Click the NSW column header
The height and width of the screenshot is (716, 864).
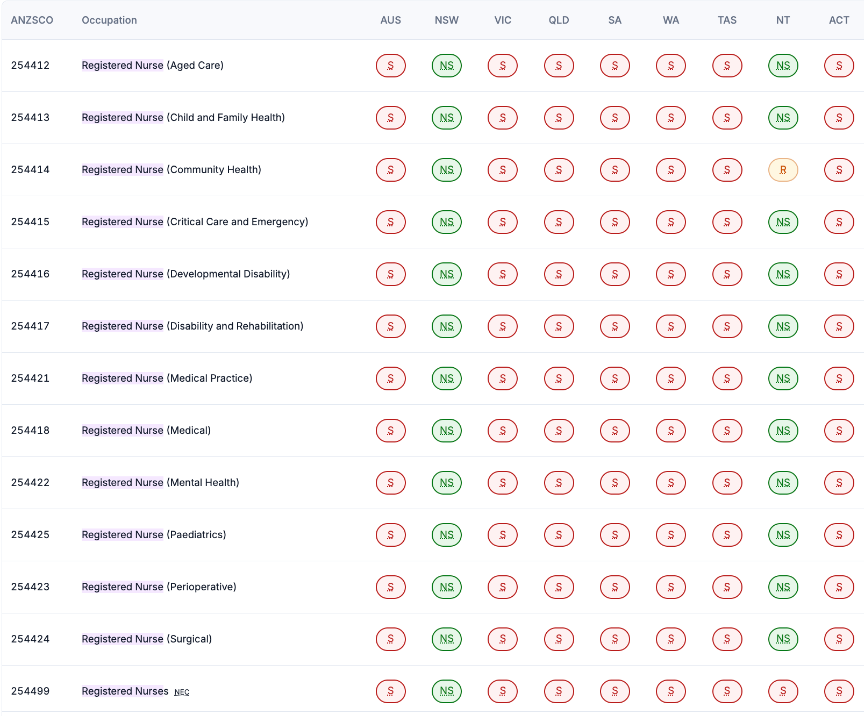point(446,20)
